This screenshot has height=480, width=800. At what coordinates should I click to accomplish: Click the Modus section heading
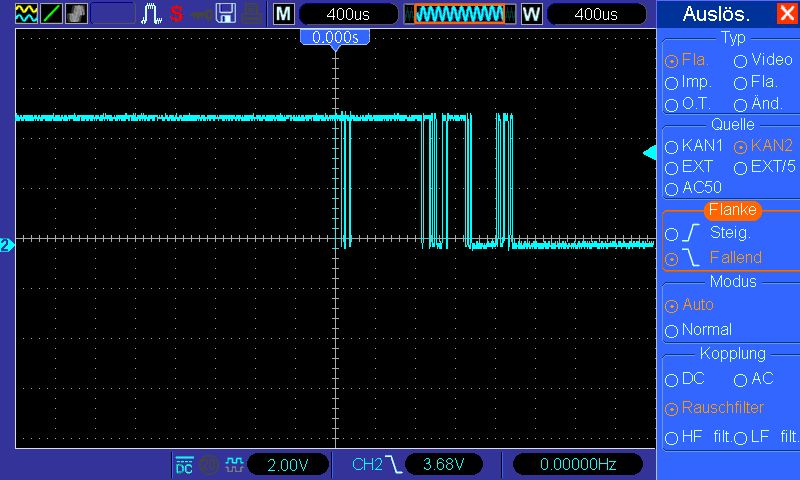point(733,282)
